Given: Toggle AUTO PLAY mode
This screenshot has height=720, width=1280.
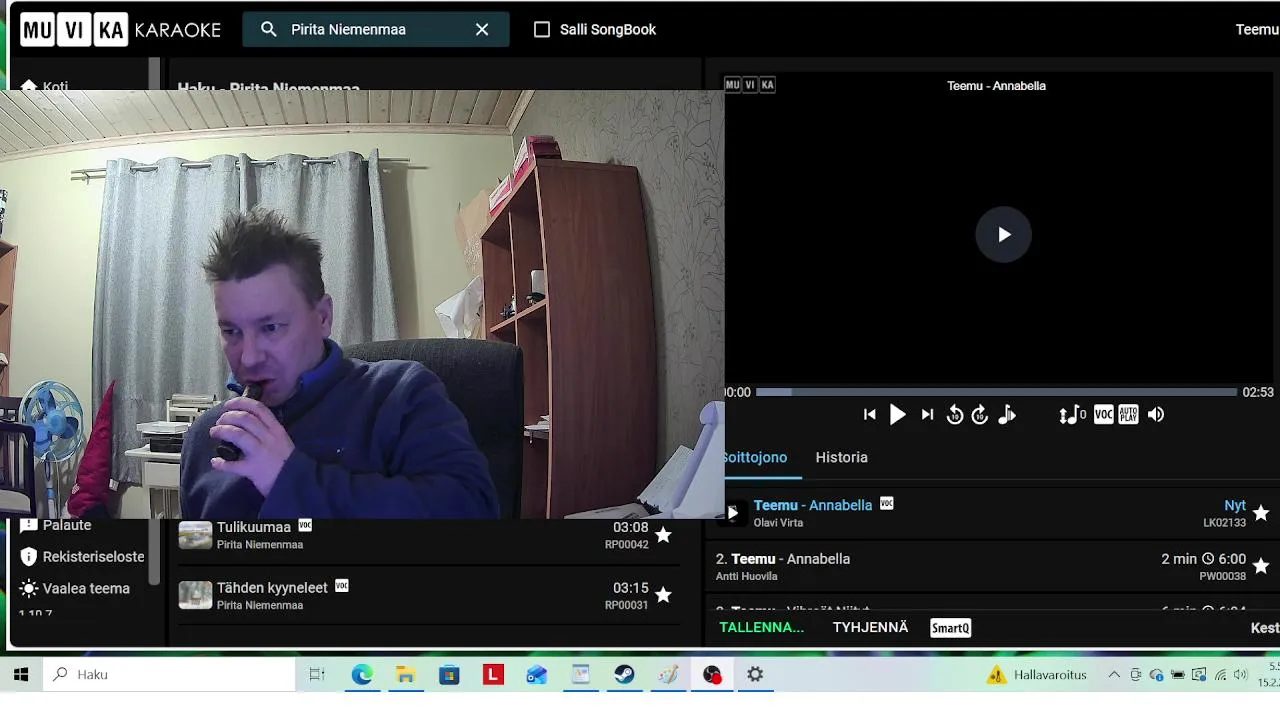Looking at the screenshot, I should point(1128,414).
